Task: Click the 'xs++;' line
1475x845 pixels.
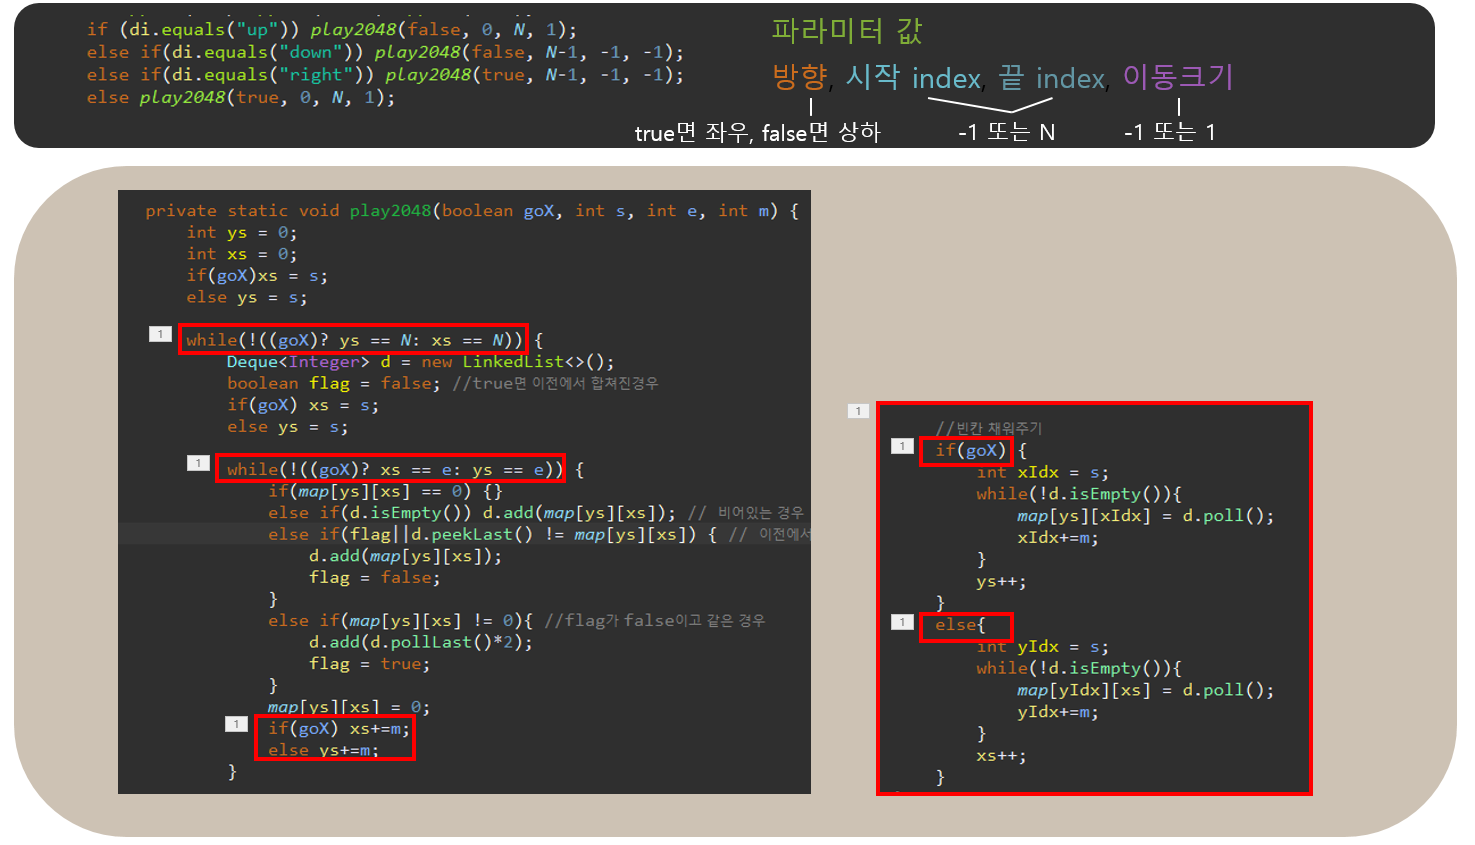Action: [x=1001, y=755]
